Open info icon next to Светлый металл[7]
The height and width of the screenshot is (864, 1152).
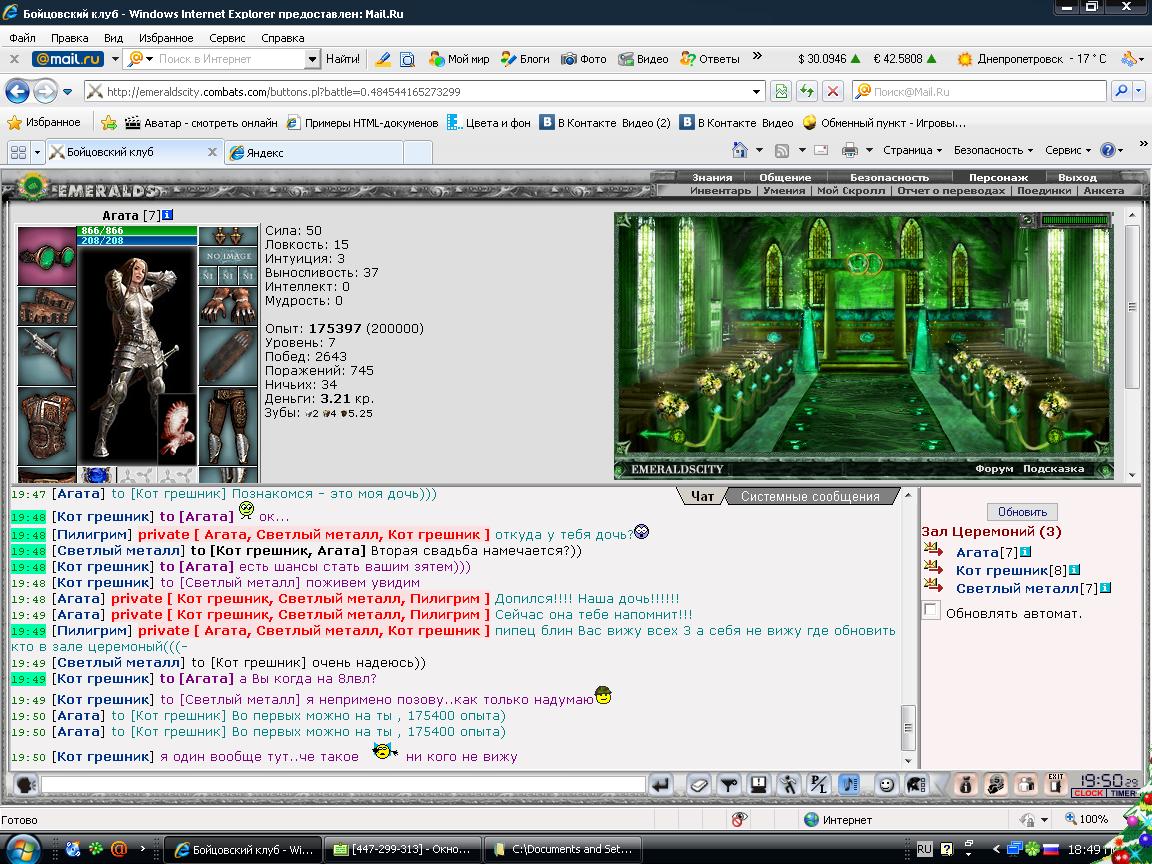[x=1106, y=588]
